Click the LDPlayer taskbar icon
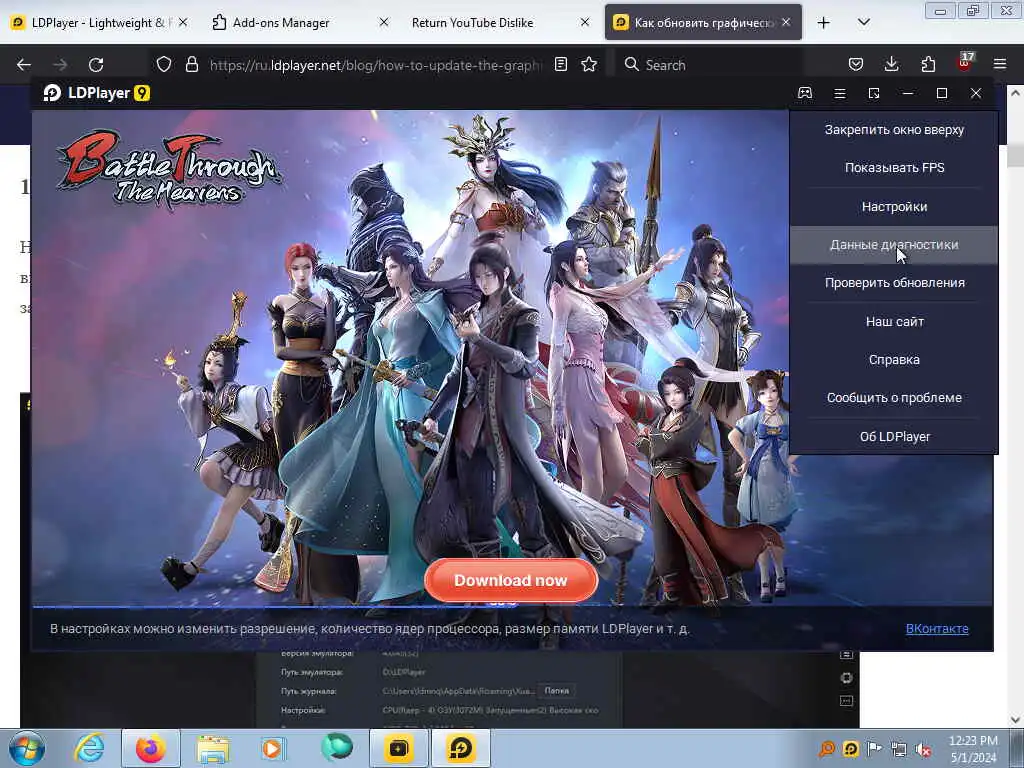Viewport: 1024px width, 768px height. (460, 748)
